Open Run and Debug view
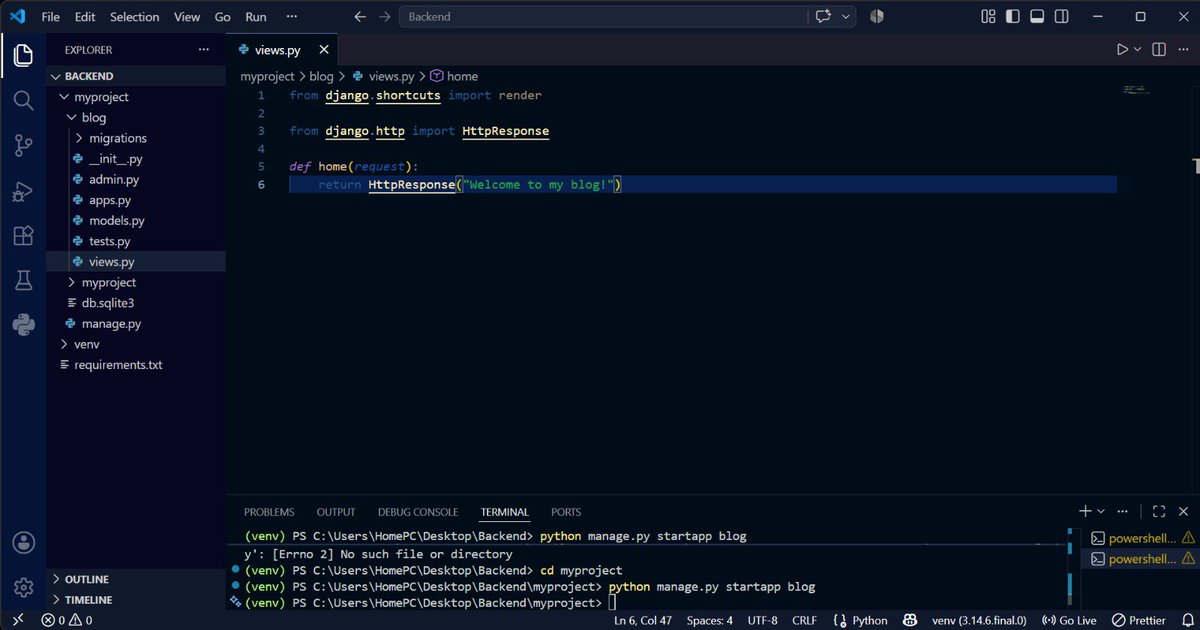This screenshot has width=1200, height=630. [23, 191]
